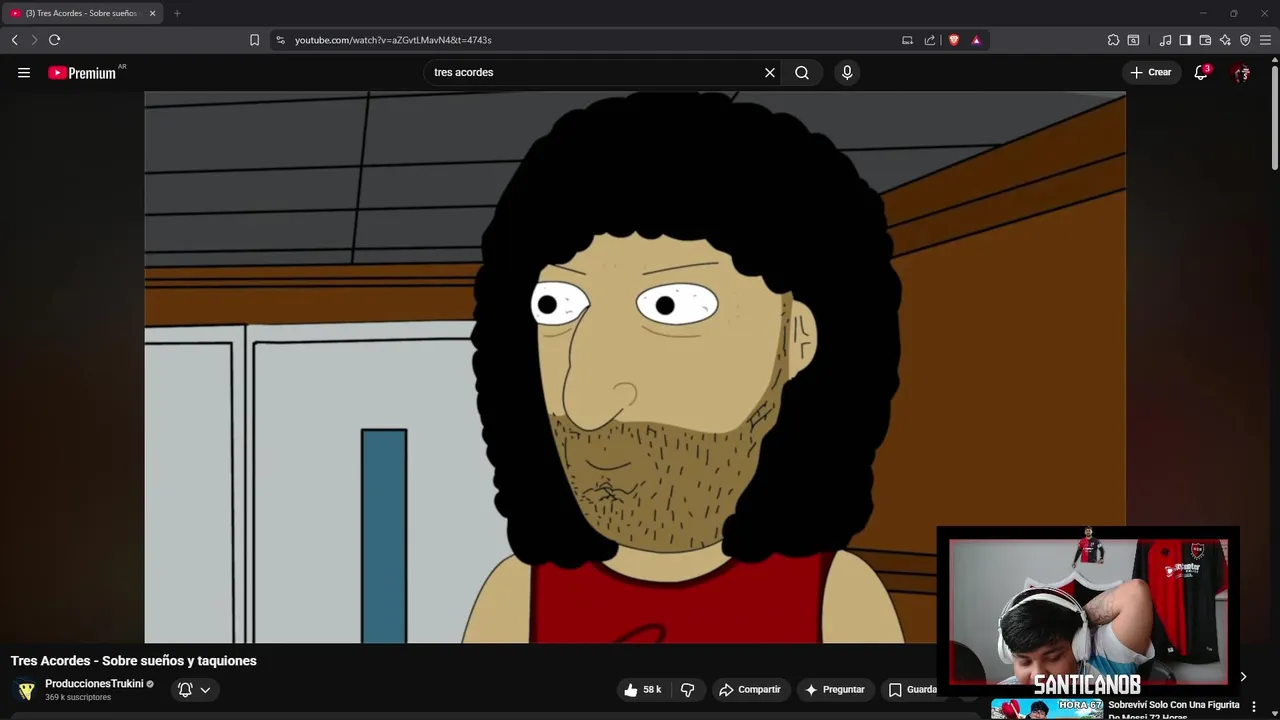
Task: Open Sobreviví Solo recommended video thumbnail
Action: (x=1046, y=709)
